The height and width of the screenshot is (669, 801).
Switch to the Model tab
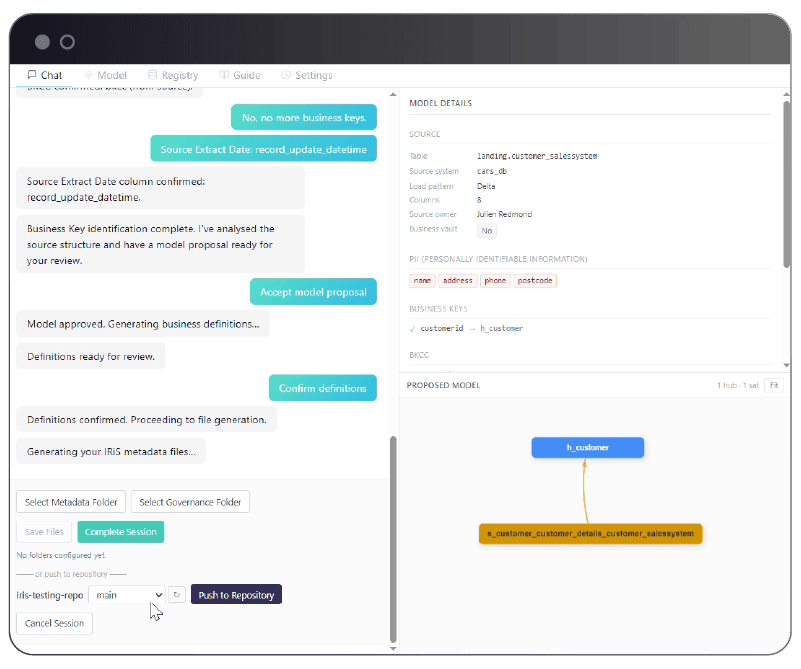(105, 75)
